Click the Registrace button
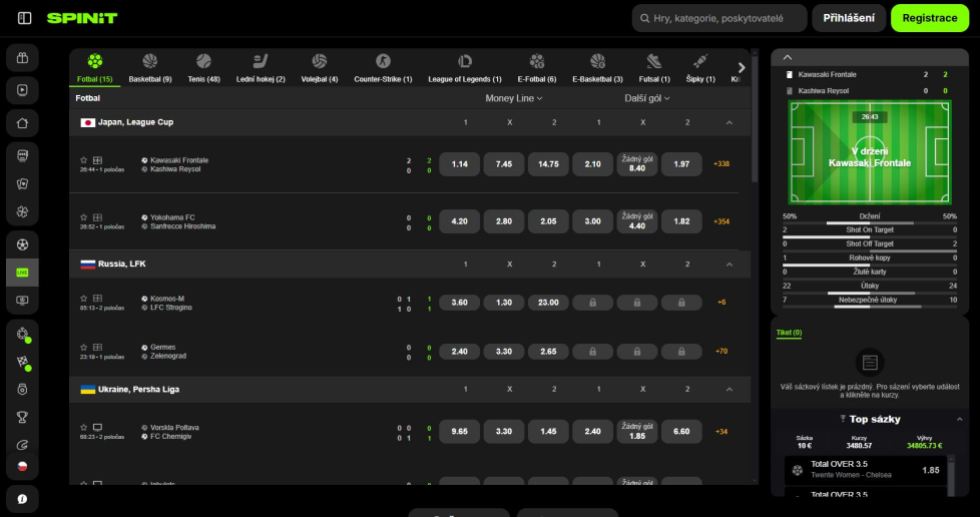This screenshot has width=980, height=517. point(929,18)
